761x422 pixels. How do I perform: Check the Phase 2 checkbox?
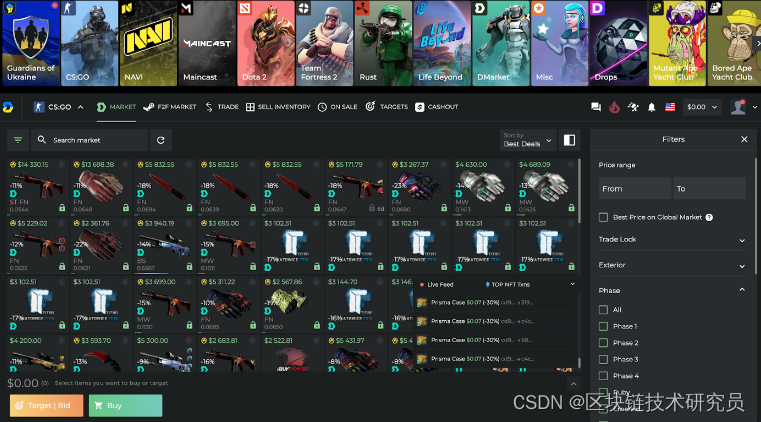coord(603,343)
